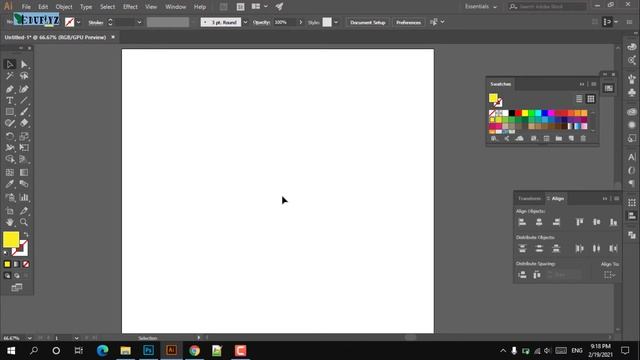
Task: Select the Shape Builder tool
Action: tap(10, 159)
